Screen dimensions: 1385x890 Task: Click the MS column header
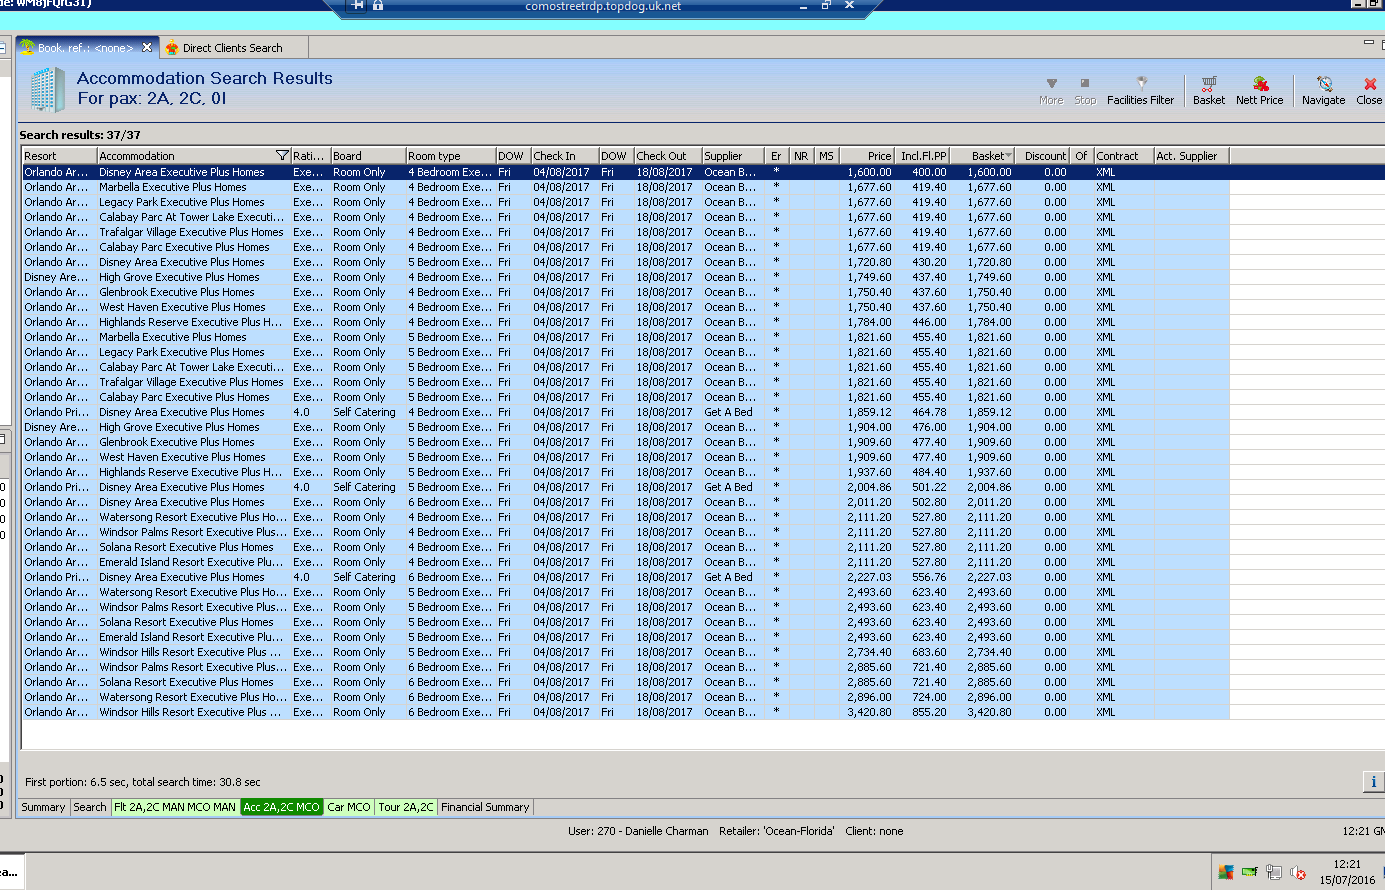(x=827, y=156)
